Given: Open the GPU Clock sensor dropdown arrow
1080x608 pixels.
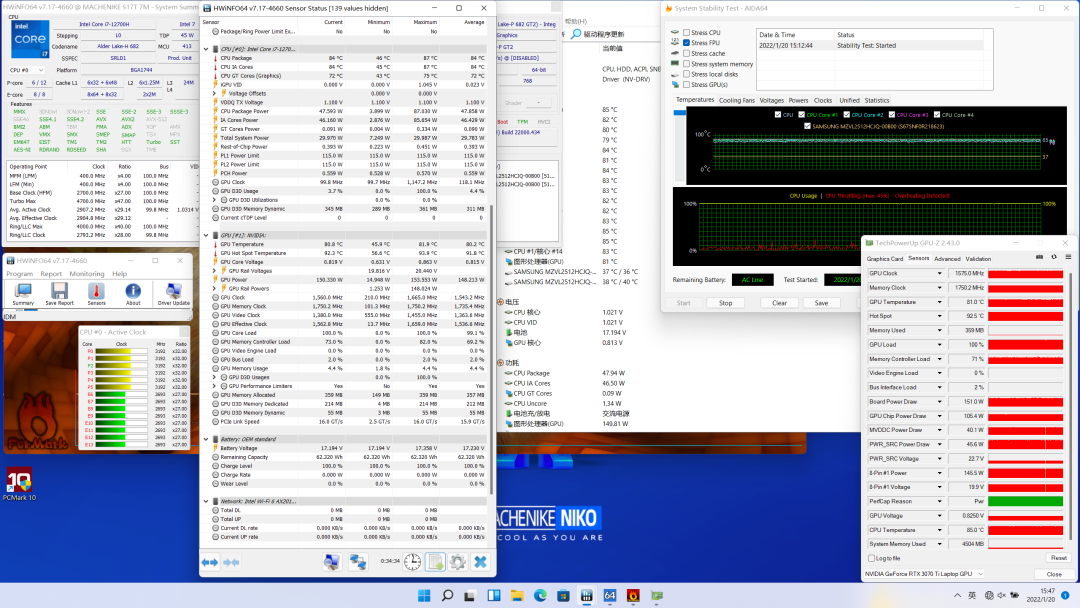Looking at the screenshot, I should click(939, 273).
